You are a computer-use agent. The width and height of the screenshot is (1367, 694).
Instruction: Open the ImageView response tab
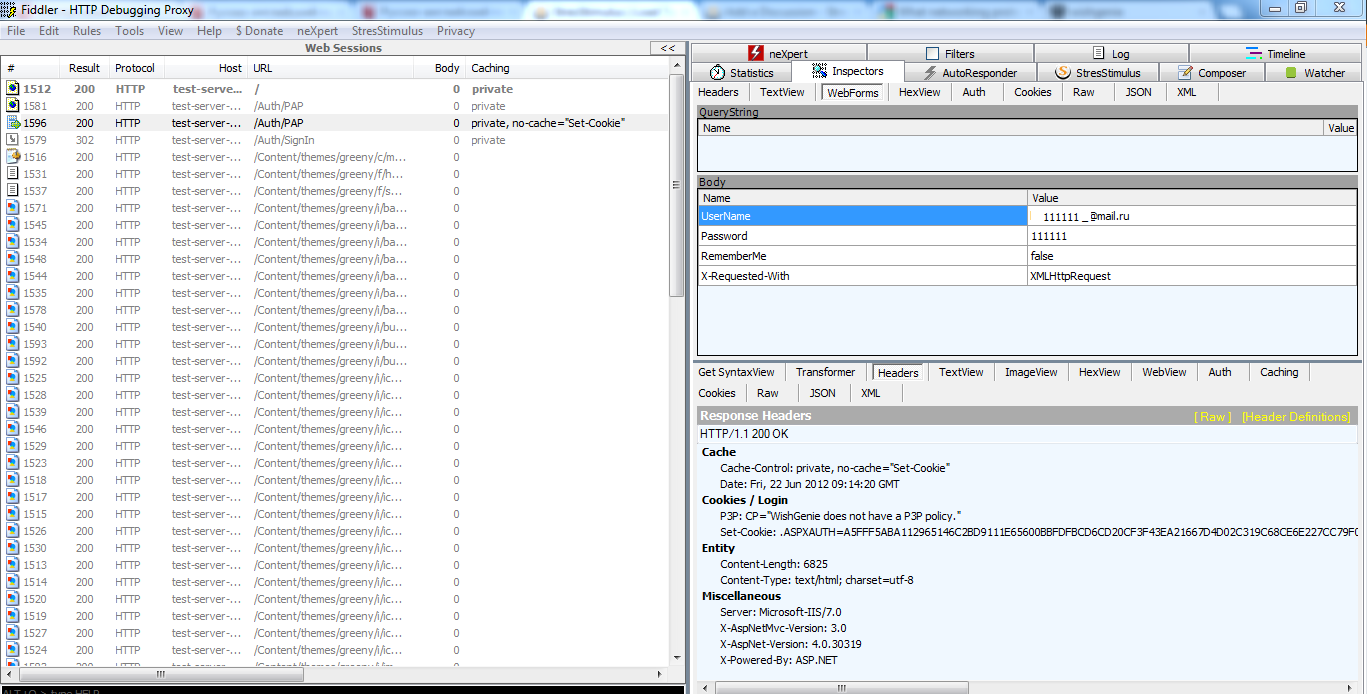click(x=1031, y=372)
